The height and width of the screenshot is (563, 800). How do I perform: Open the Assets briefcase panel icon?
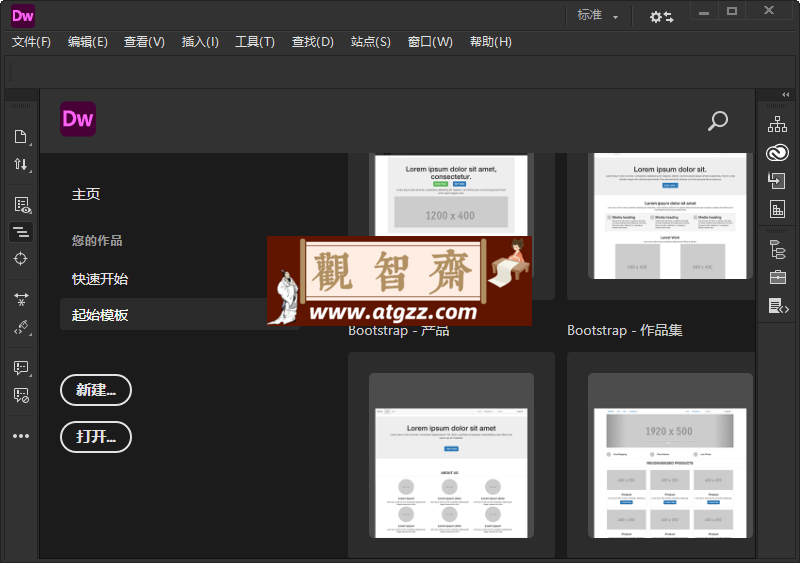coord(778,277)
